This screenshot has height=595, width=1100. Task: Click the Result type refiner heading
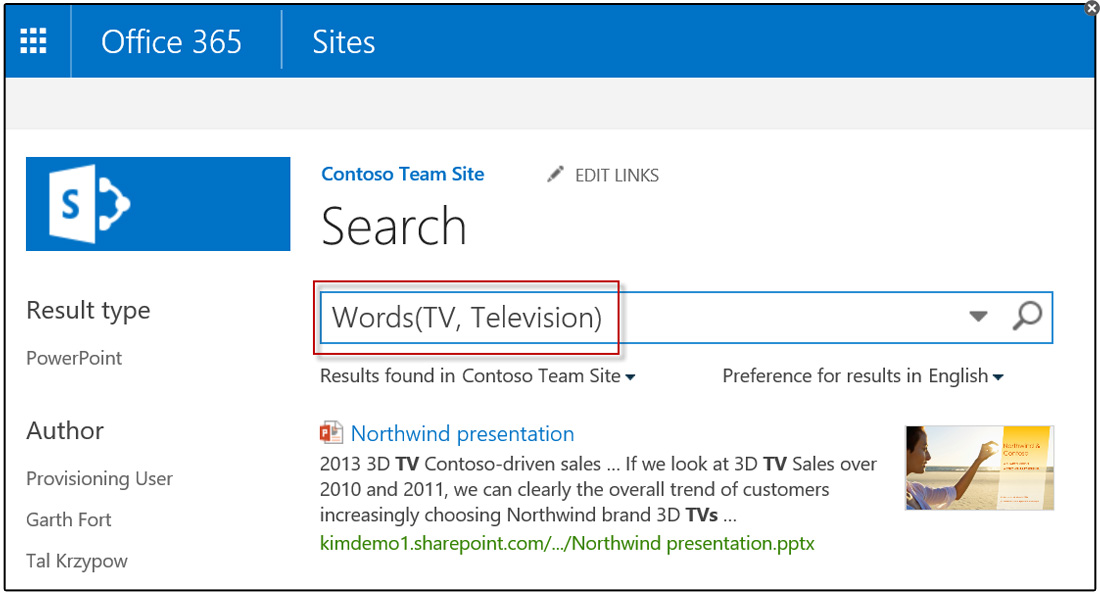pyautogui.click(x=88, y=310)
